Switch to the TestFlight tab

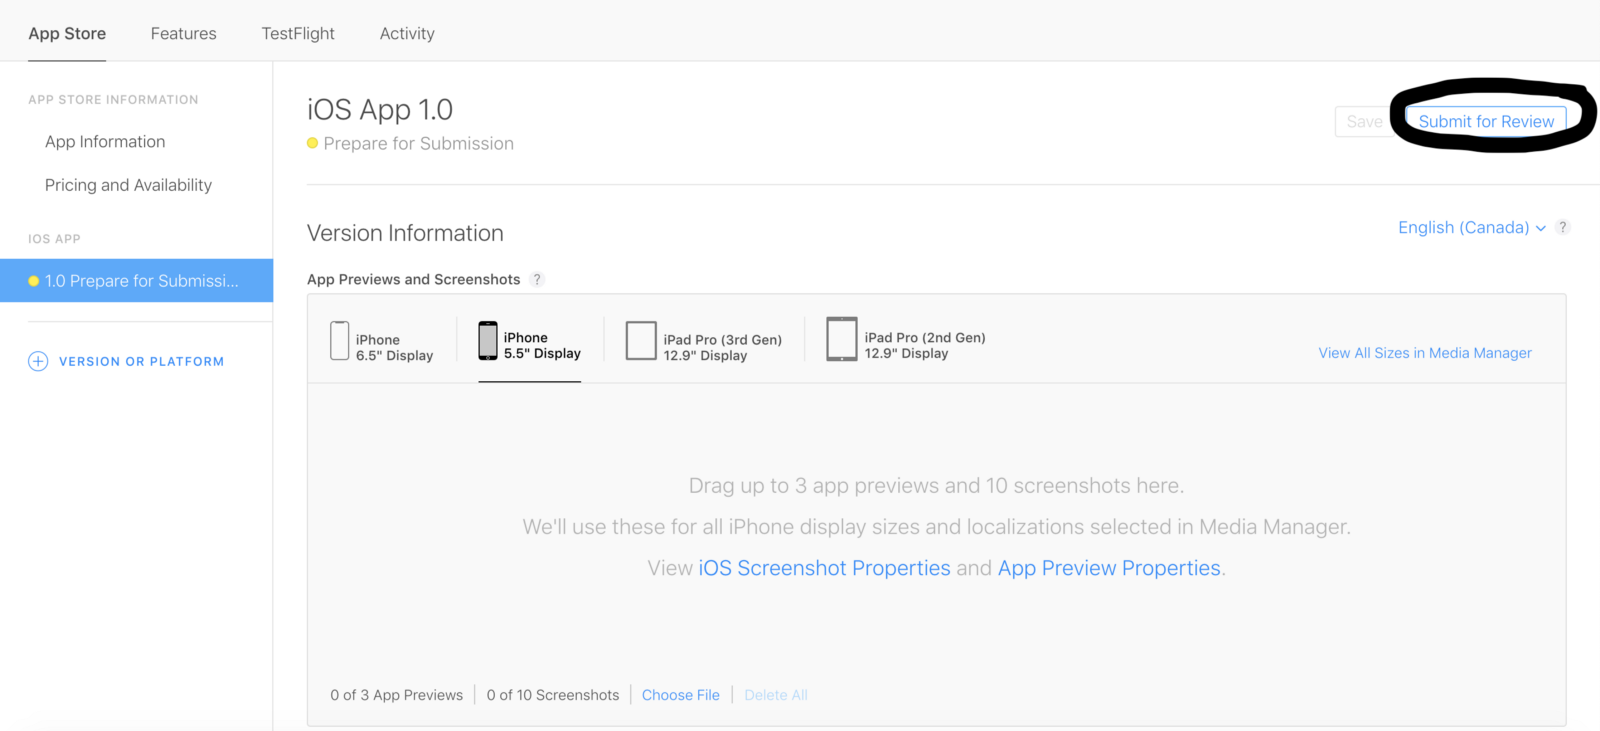click(298, 33)
